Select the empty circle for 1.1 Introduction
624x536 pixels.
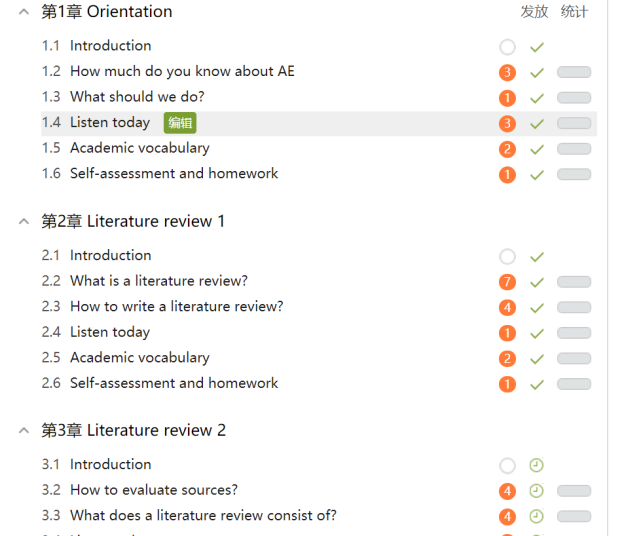coord(507,47)
